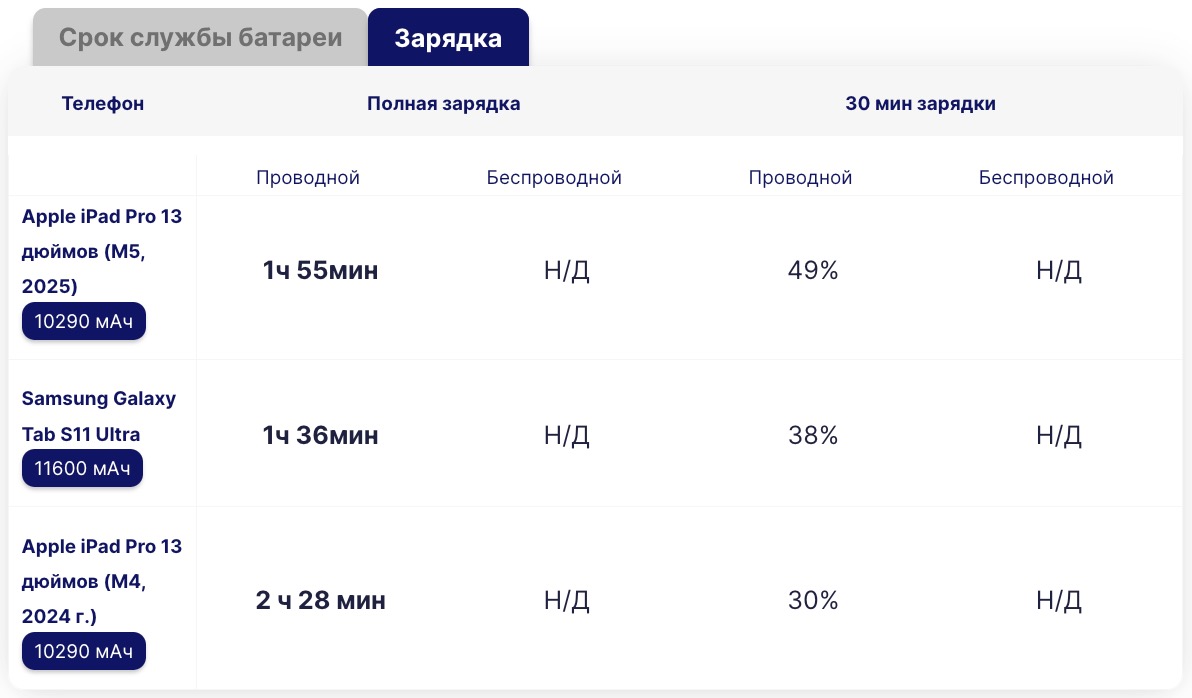Click Проводной subheader under 30 мин зарядки
1192x698 pixels.
coord(800,178)
